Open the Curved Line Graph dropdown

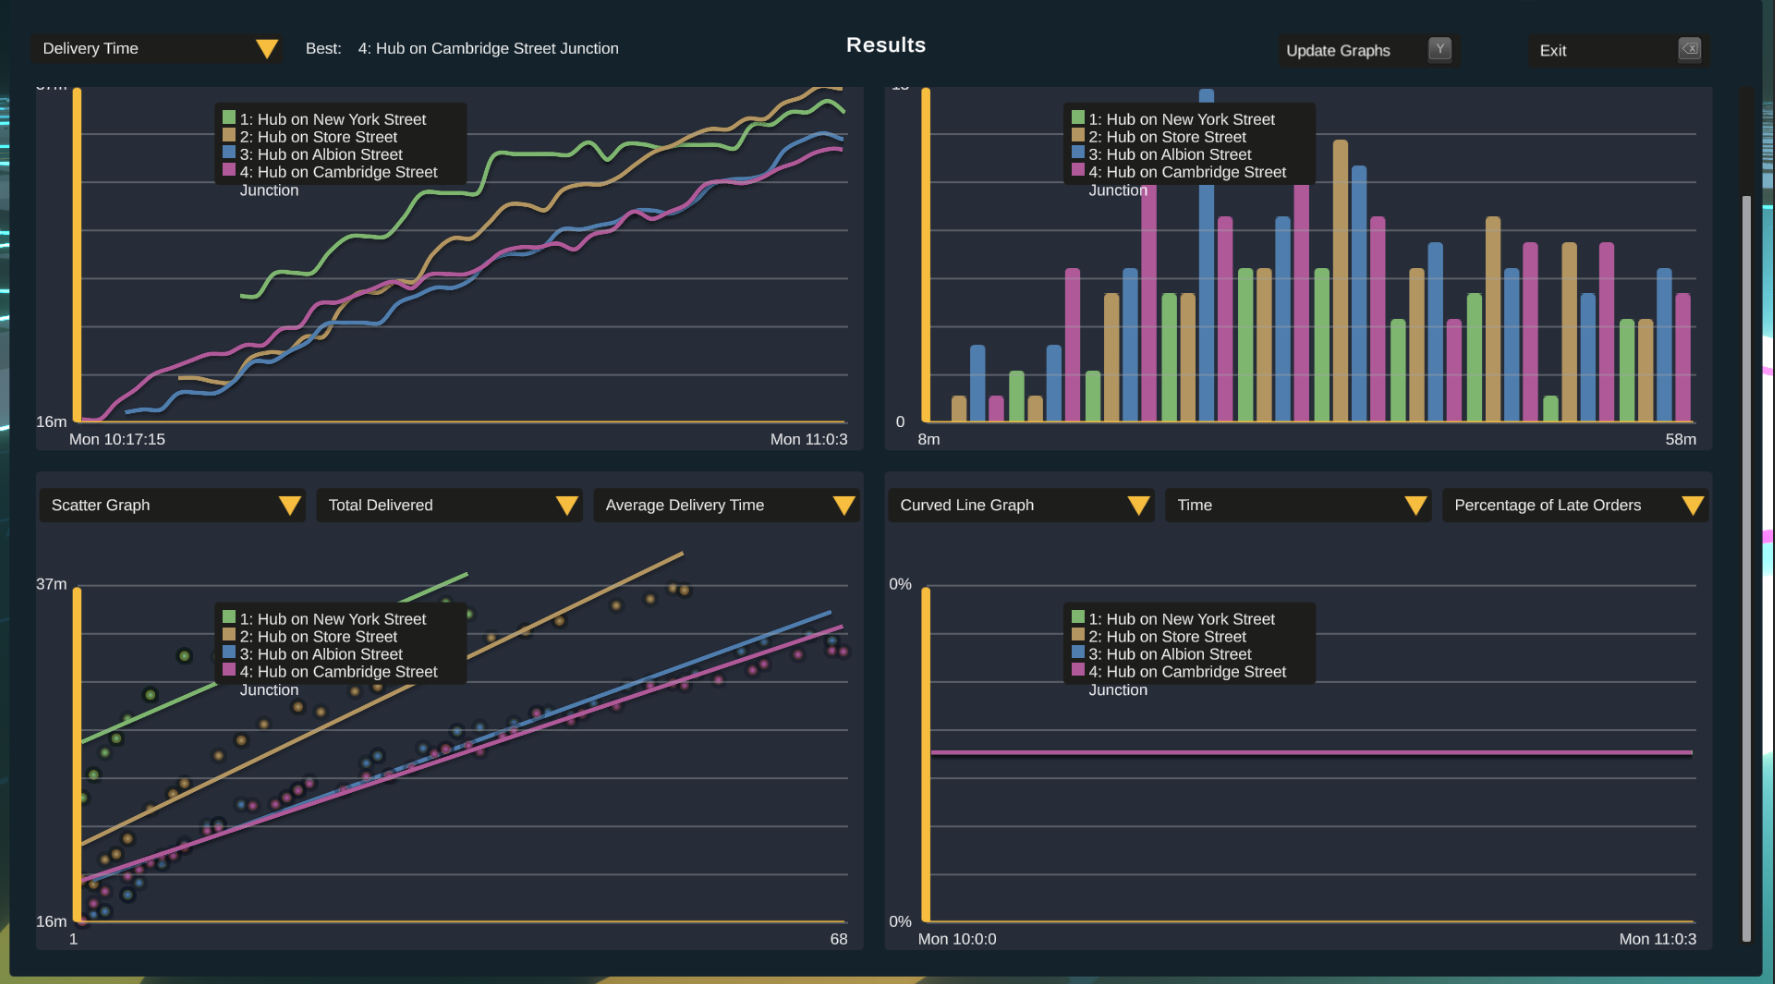tap(1020, 506)
